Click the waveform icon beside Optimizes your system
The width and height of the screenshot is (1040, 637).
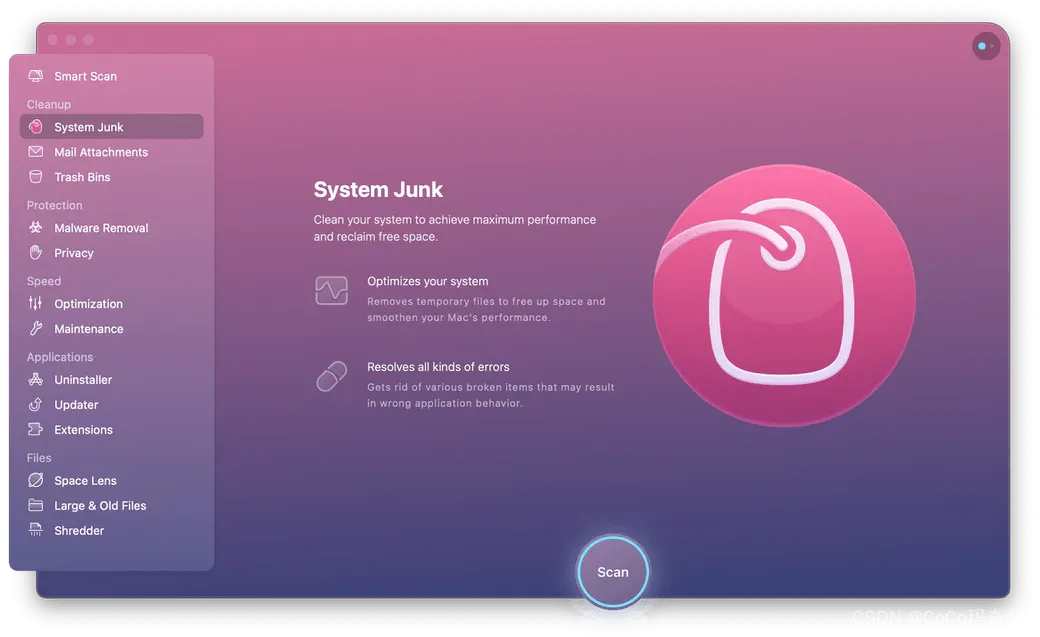pos(332,291)
